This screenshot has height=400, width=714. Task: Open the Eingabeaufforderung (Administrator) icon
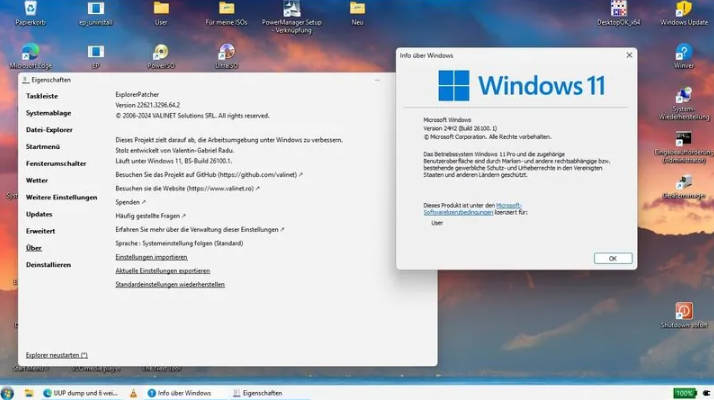tap(684, 147)
